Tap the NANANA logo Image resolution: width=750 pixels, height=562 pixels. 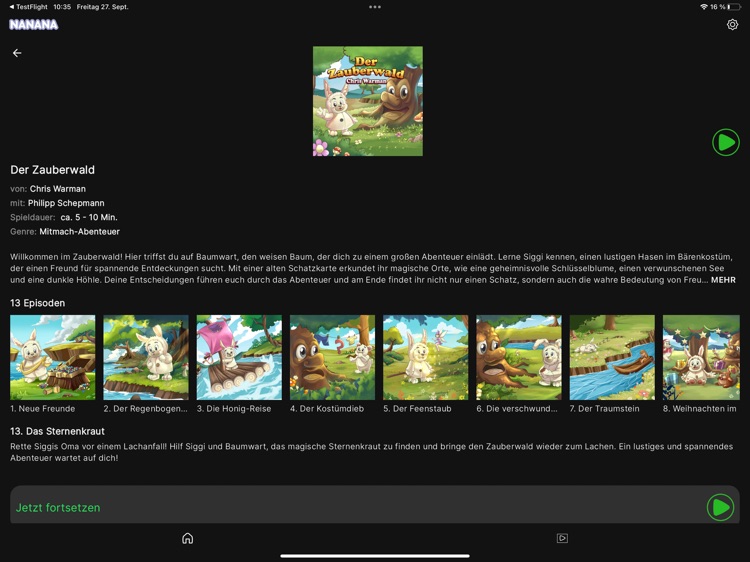33,25
